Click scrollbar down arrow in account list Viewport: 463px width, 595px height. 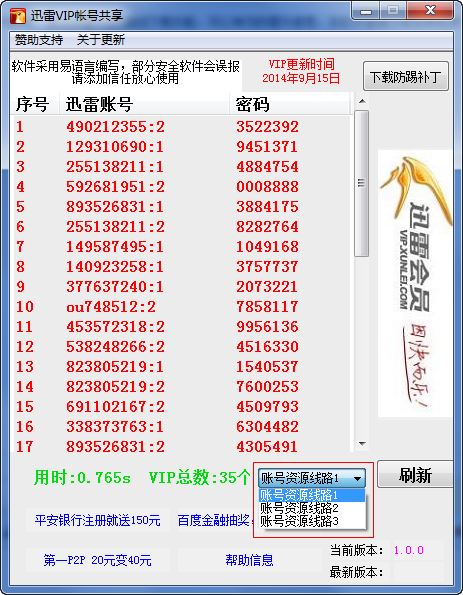362,444
